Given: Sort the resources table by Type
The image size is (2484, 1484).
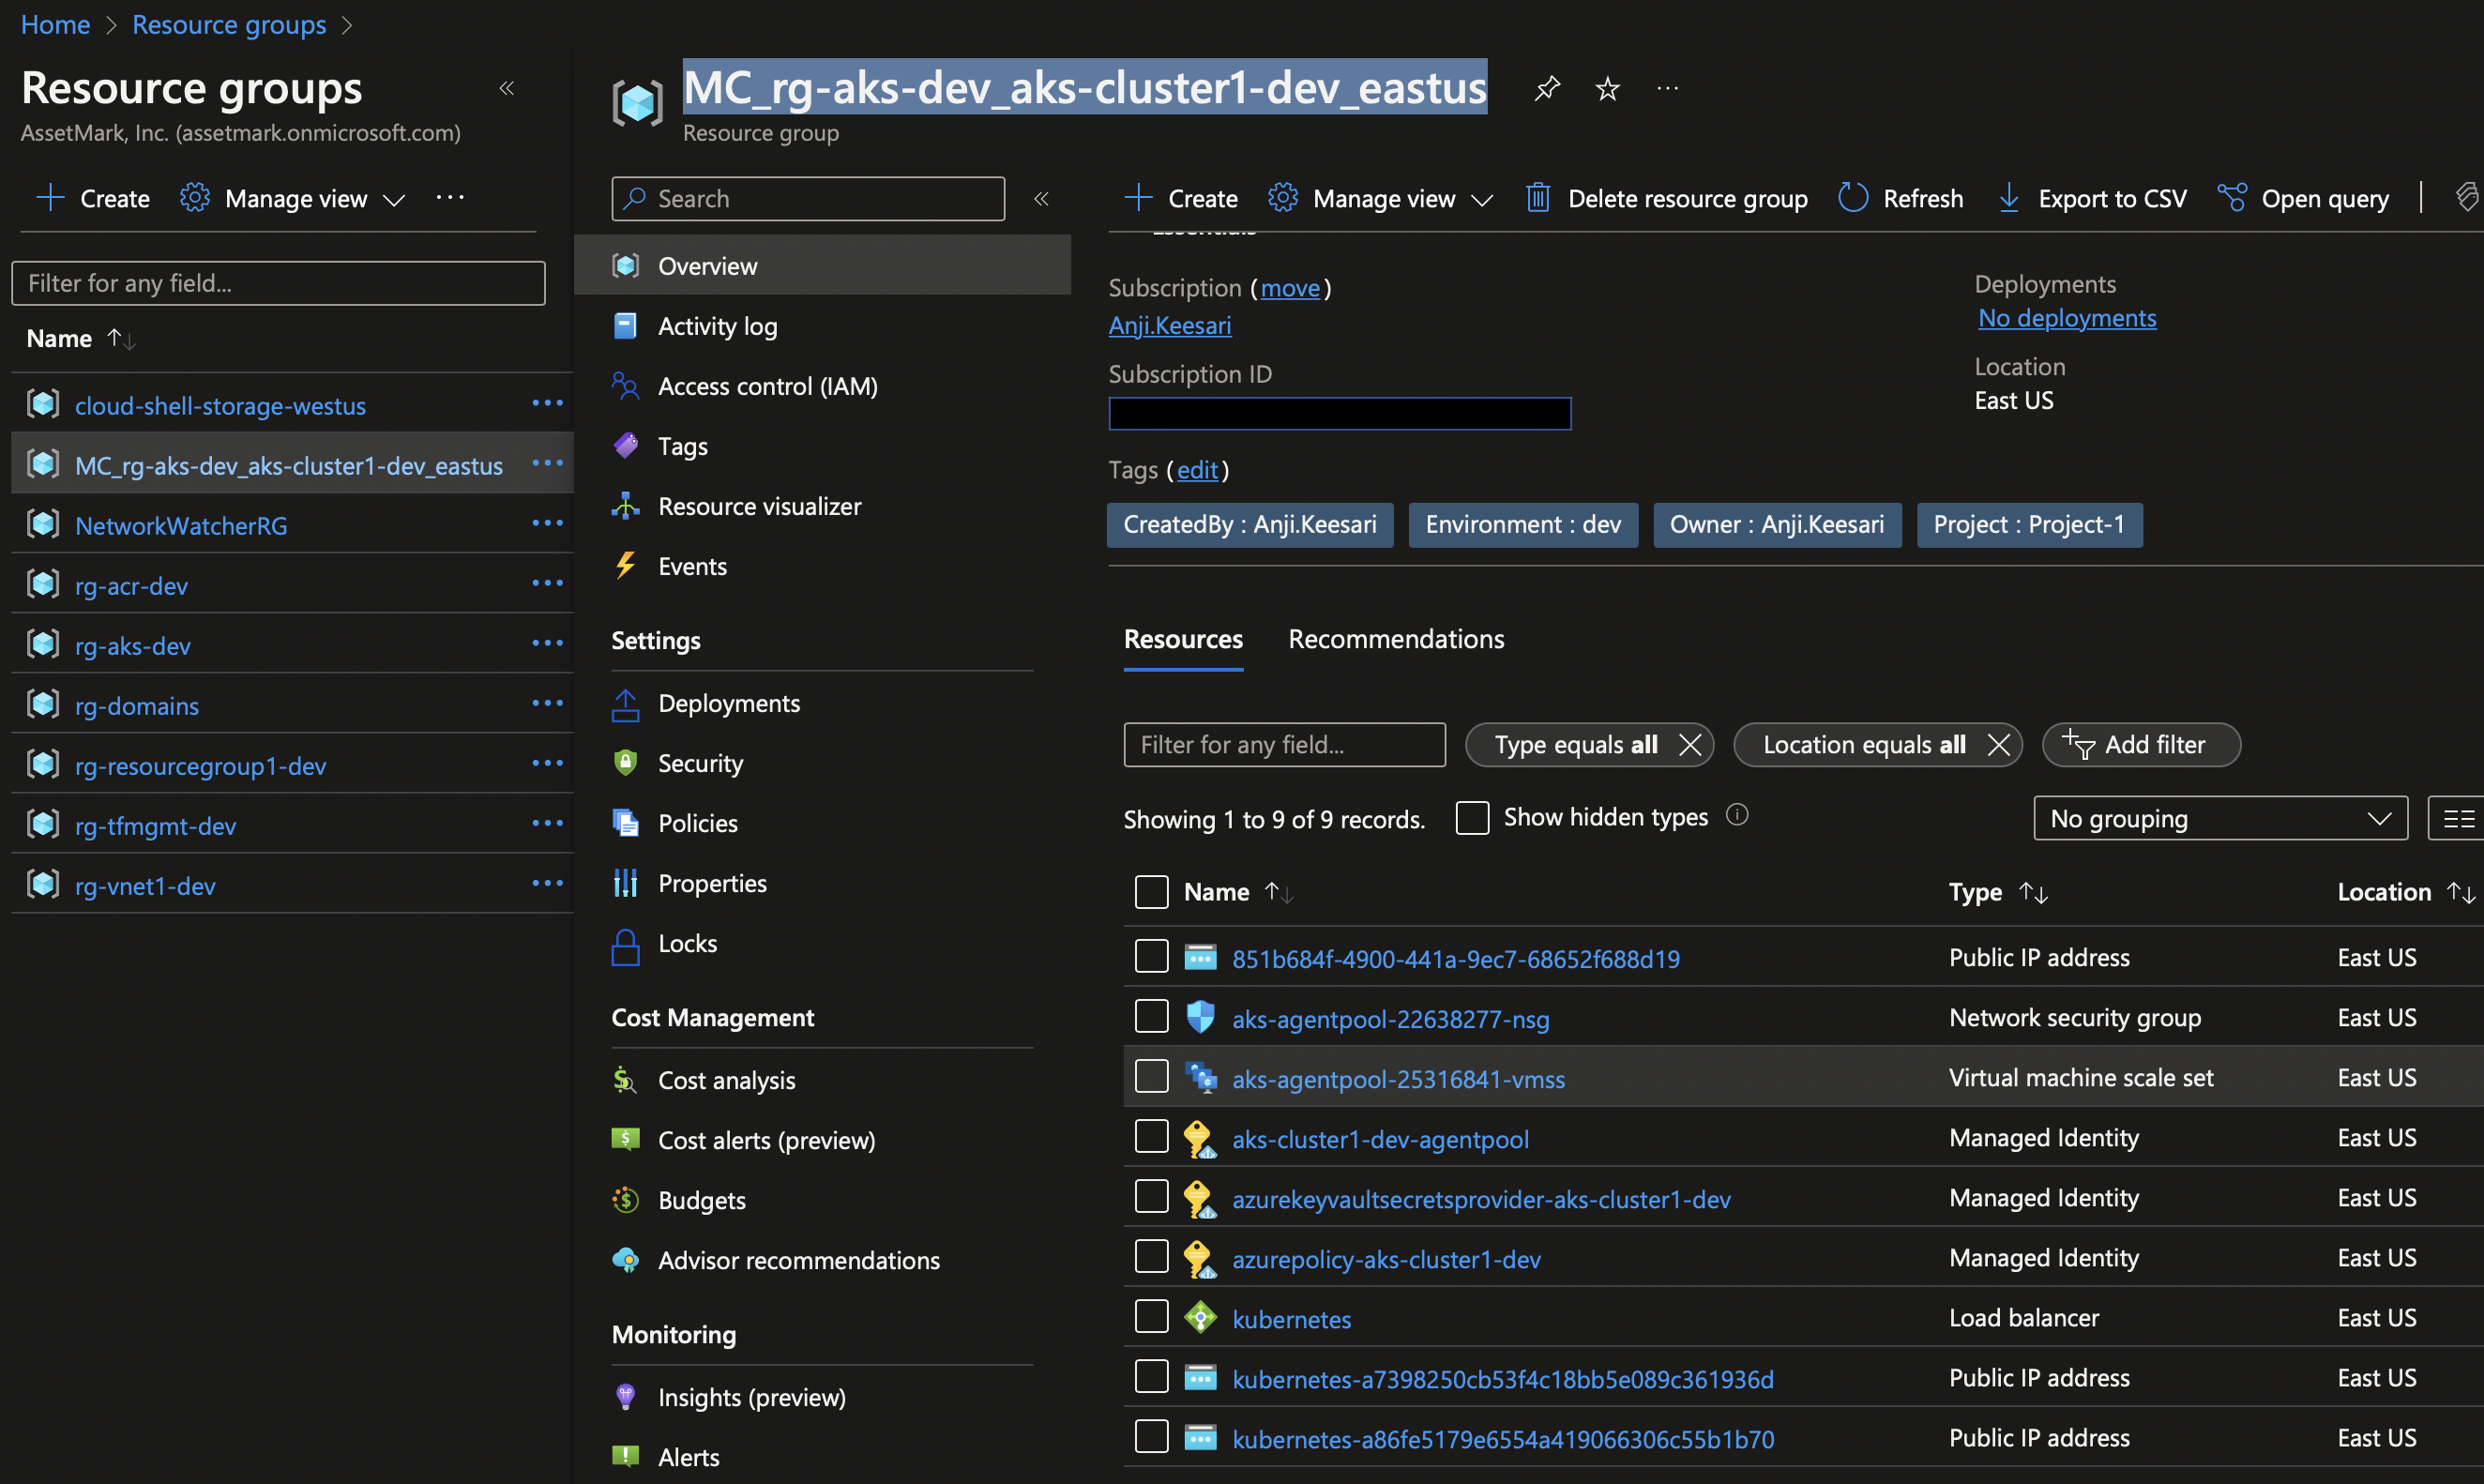Looking at the screenshot, I should (2033, 892).
